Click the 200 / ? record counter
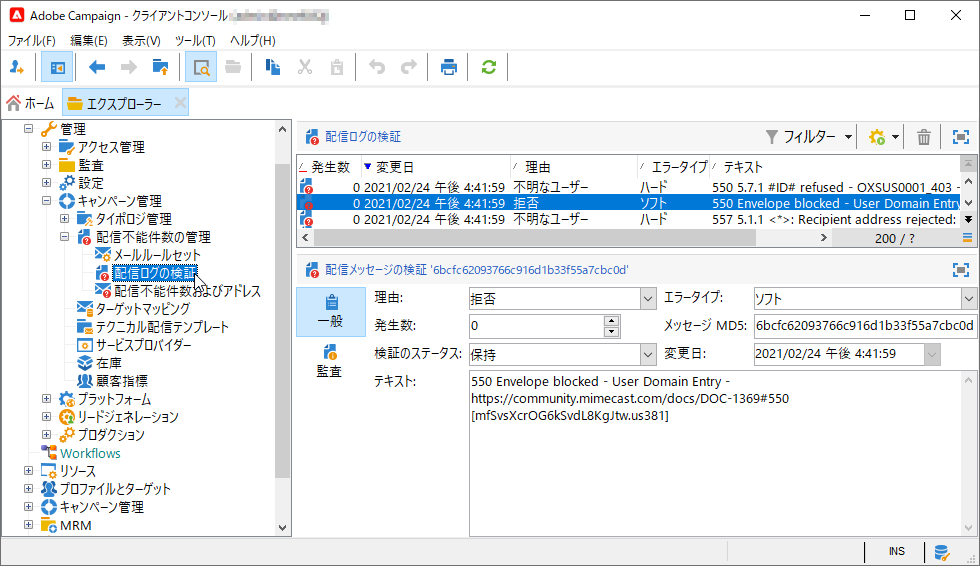 point(894,238)
